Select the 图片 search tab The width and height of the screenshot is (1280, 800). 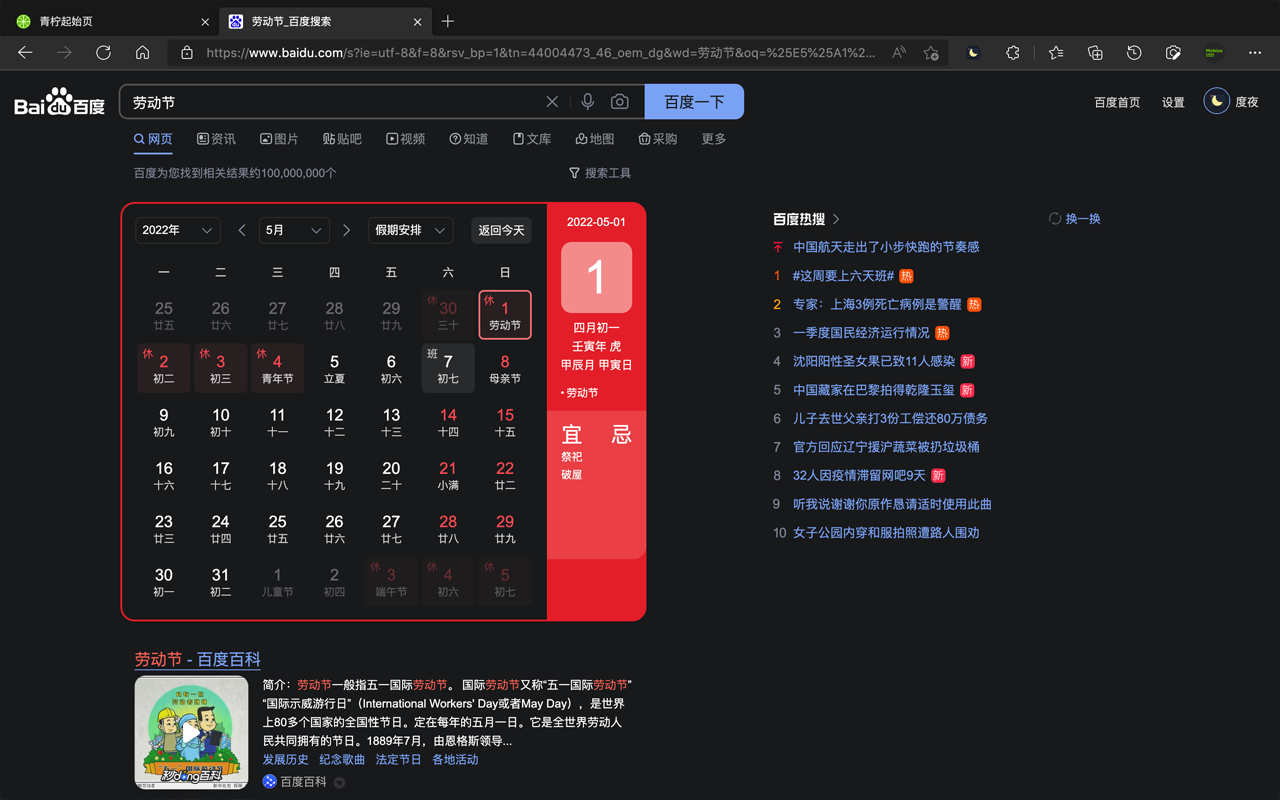click(279, 139)
